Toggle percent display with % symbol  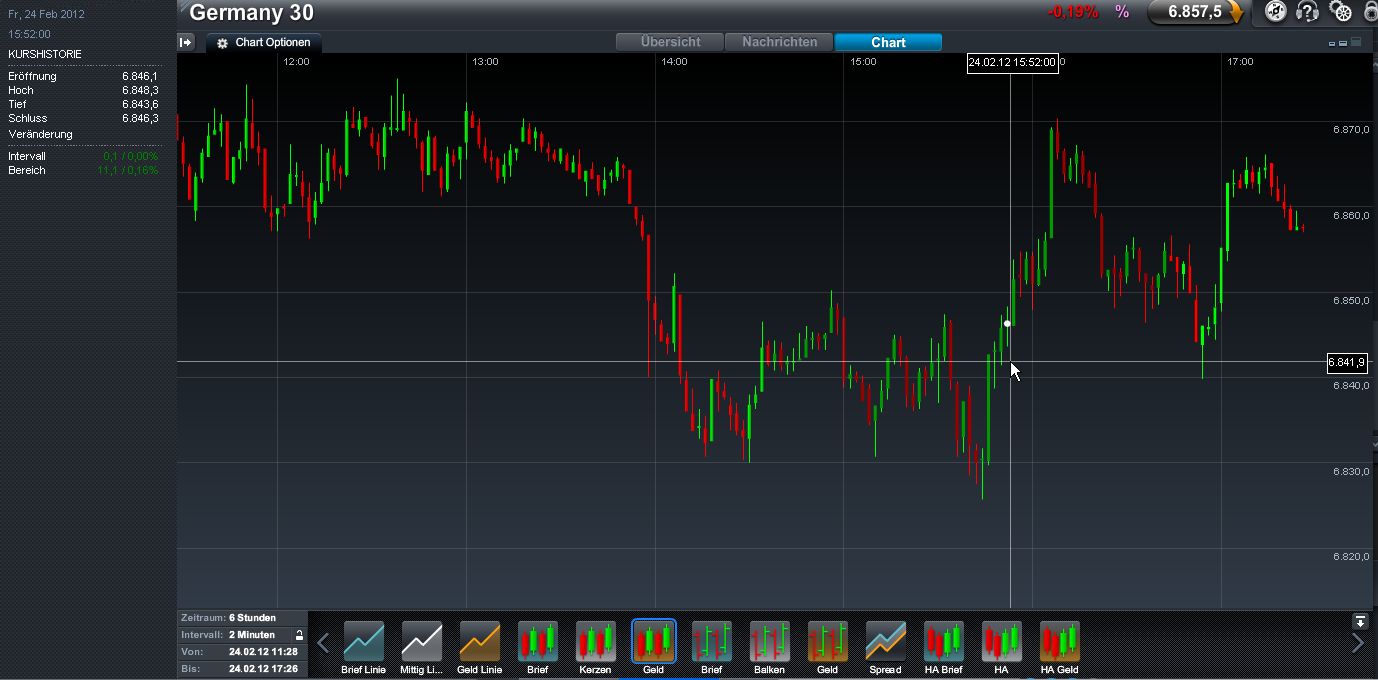(1122, 12)
